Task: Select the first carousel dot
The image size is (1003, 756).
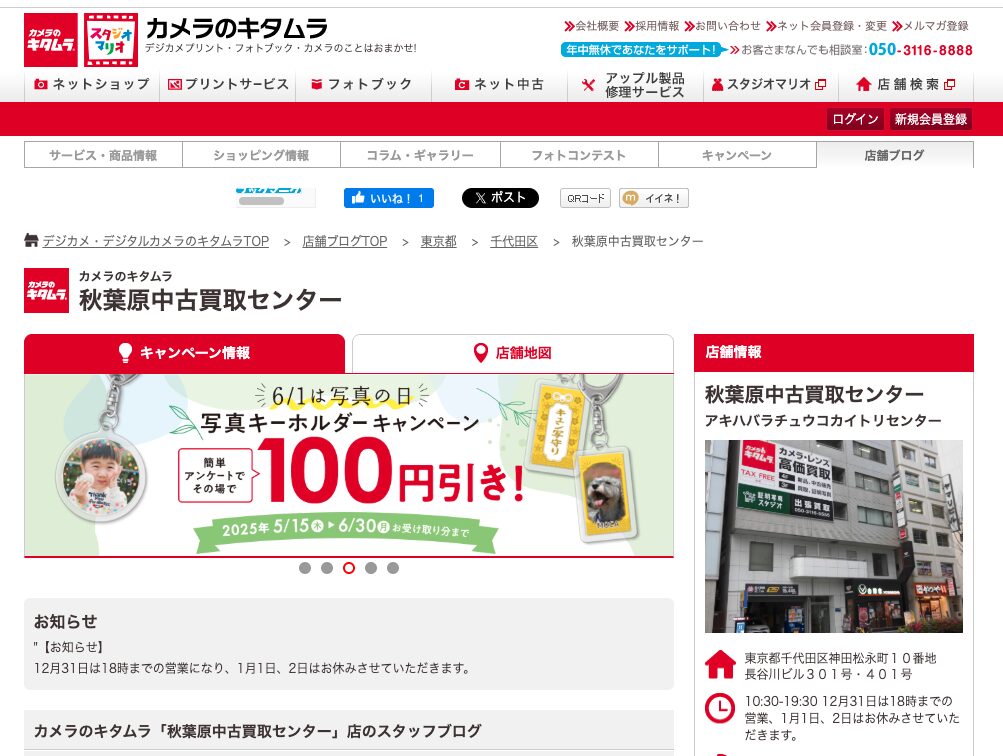Action: pos(305,568)
